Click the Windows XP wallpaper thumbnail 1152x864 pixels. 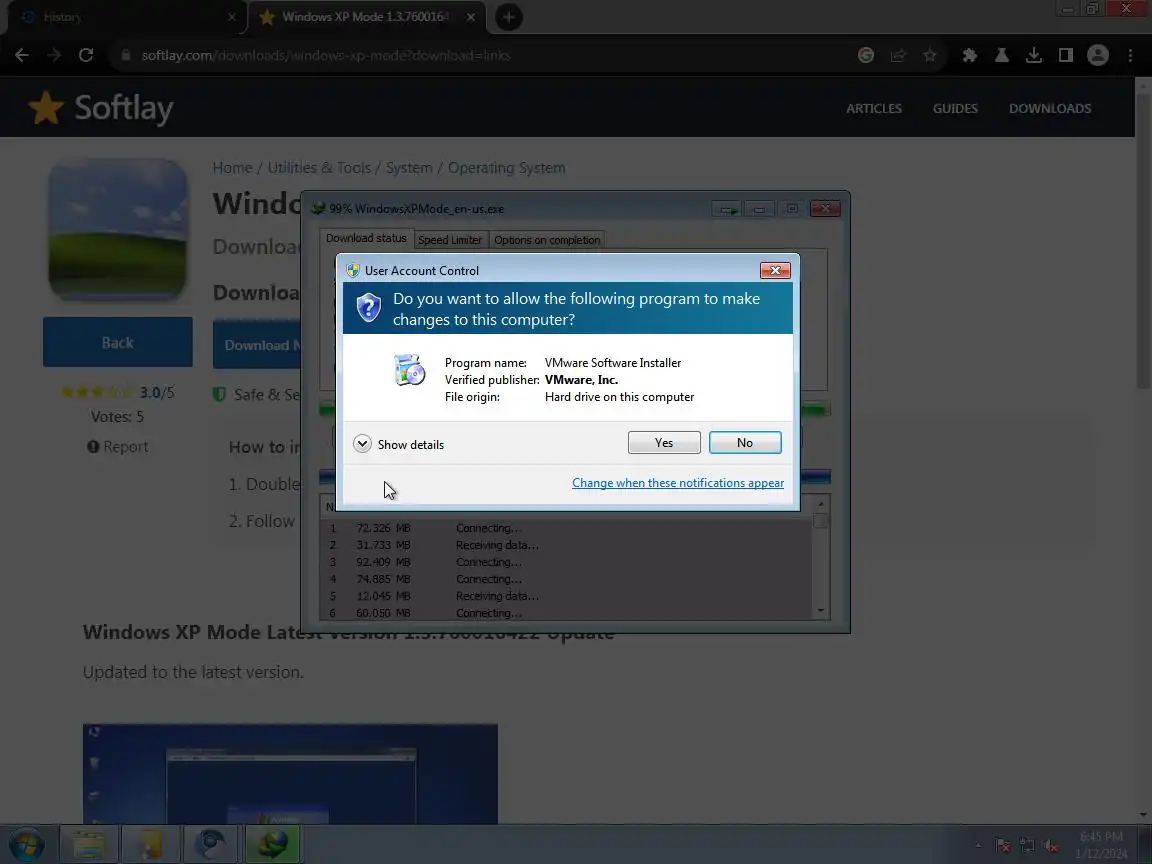(118, 228)
